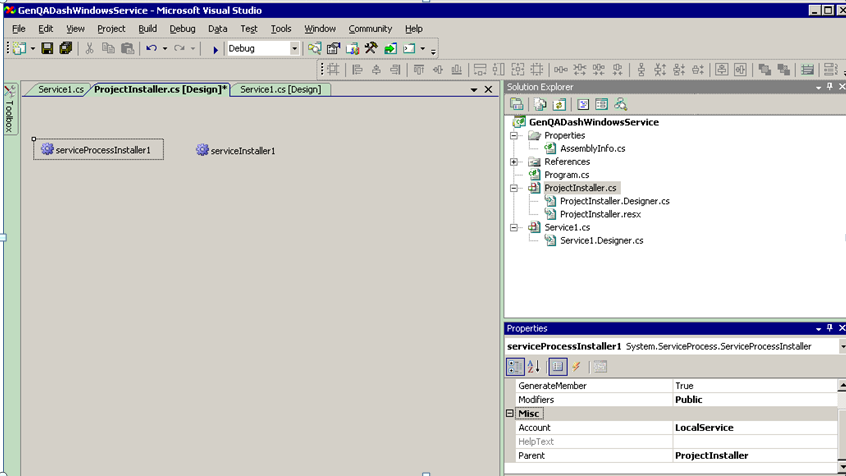Viewport: 846px width, 476px height.
Task: Select the serviceProcessInstaller1 component
Action: pos(98,149)
